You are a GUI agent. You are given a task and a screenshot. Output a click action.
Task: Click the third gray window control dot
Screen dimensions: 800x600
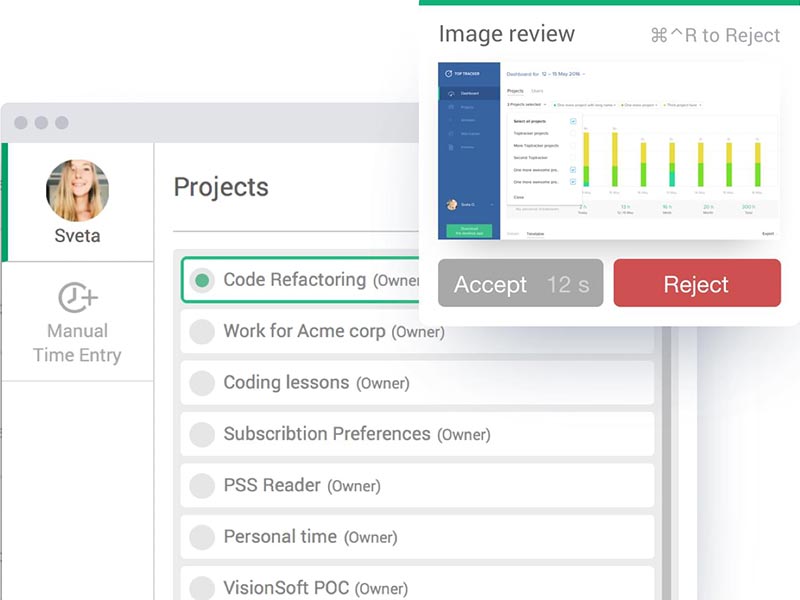(x=61, y=122)
